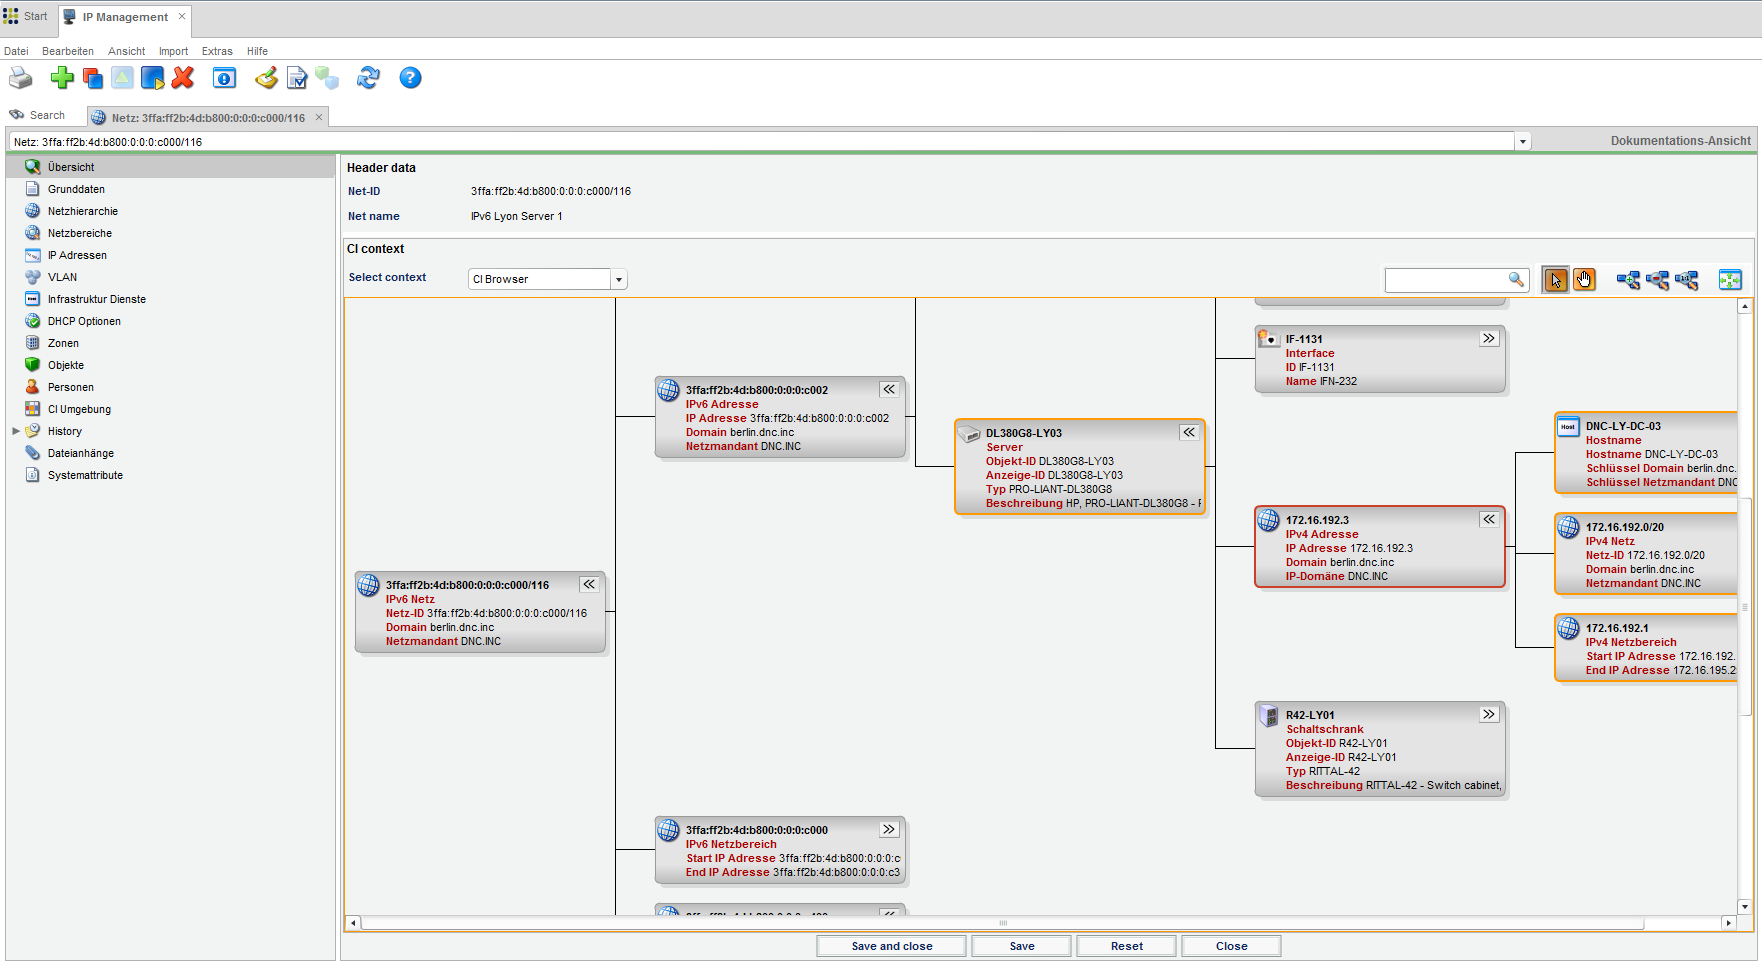
Task: Select DHCP Optionen in the sidebar
Action: coord(170,321)
